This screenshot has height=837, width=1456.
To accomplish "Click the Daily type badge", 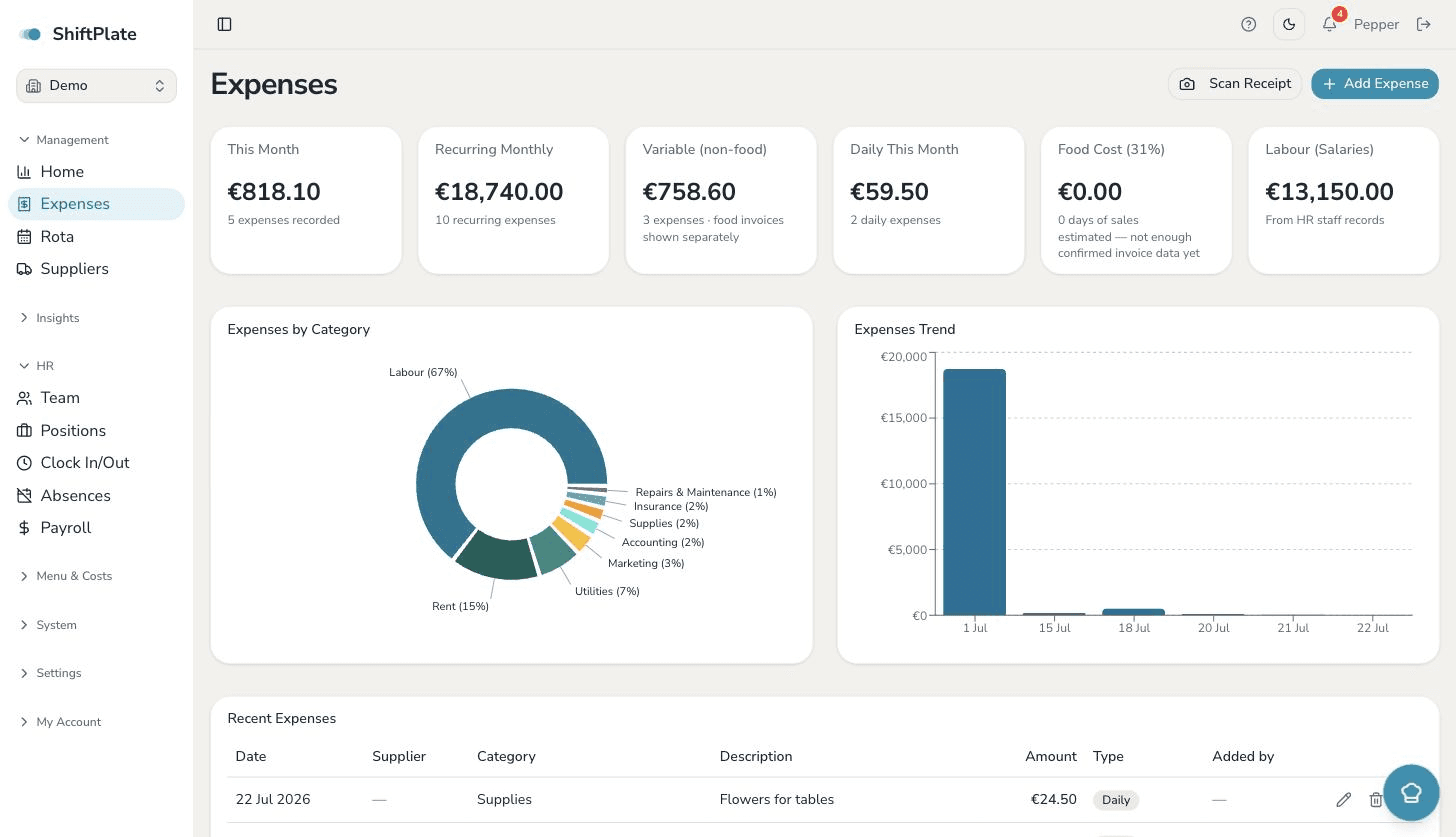I will (x=1116, y=800).
